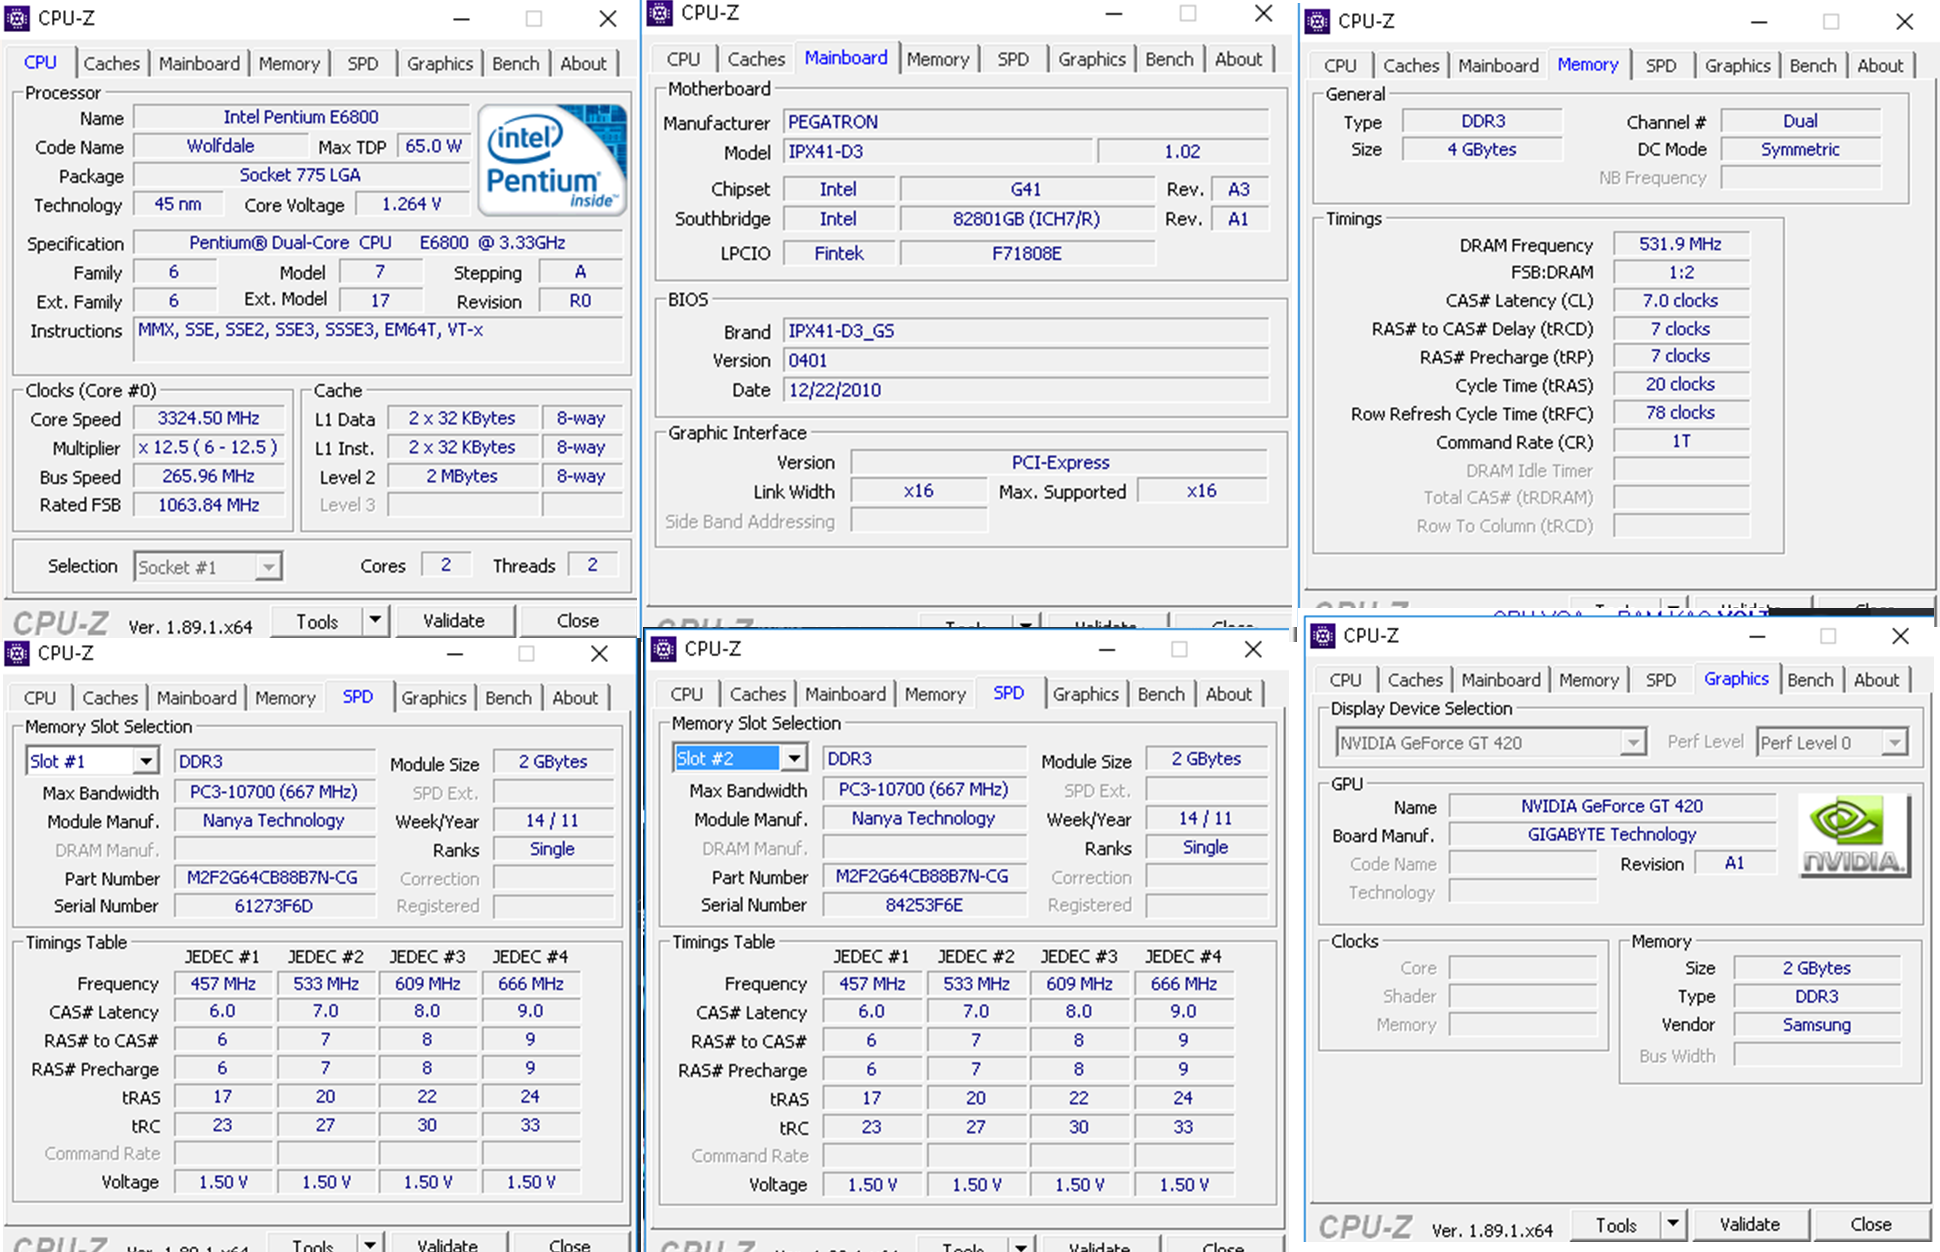1940x1252 pixels.
Task: Click CPU-Z title icon of Graphics window
Action: [1323, 635]
